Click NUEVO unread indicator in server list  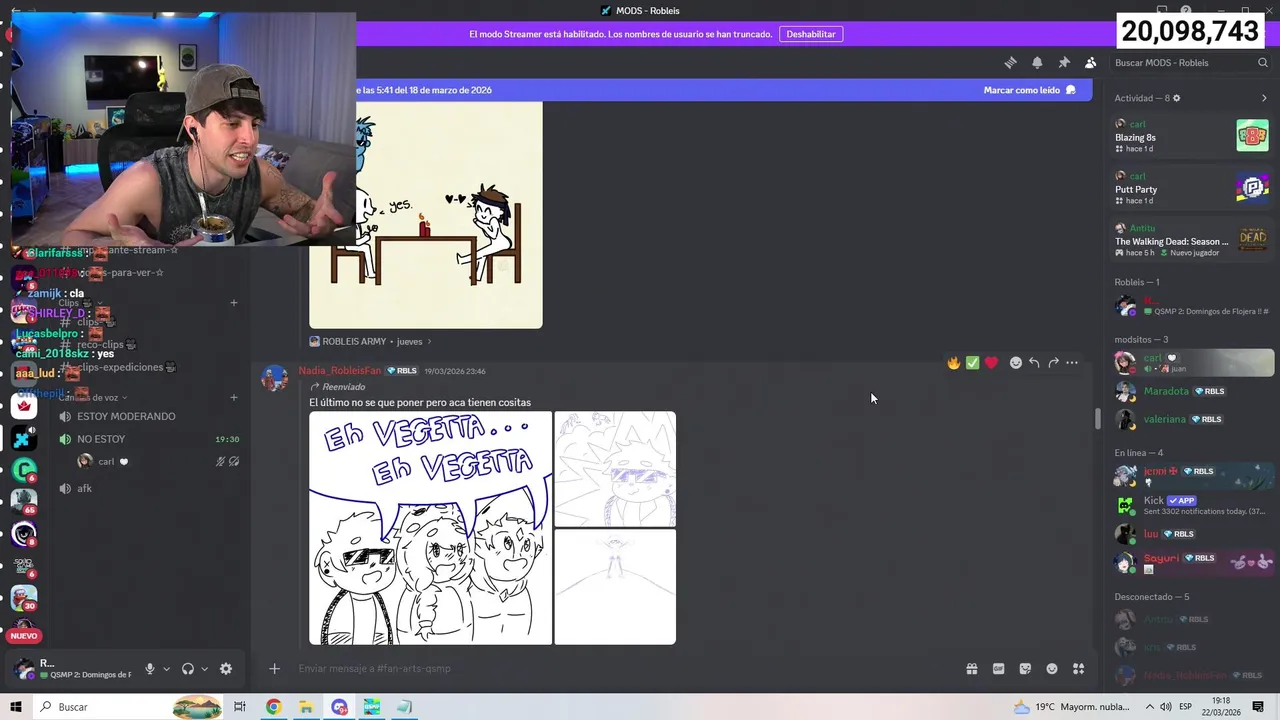(x=23, y=636)
